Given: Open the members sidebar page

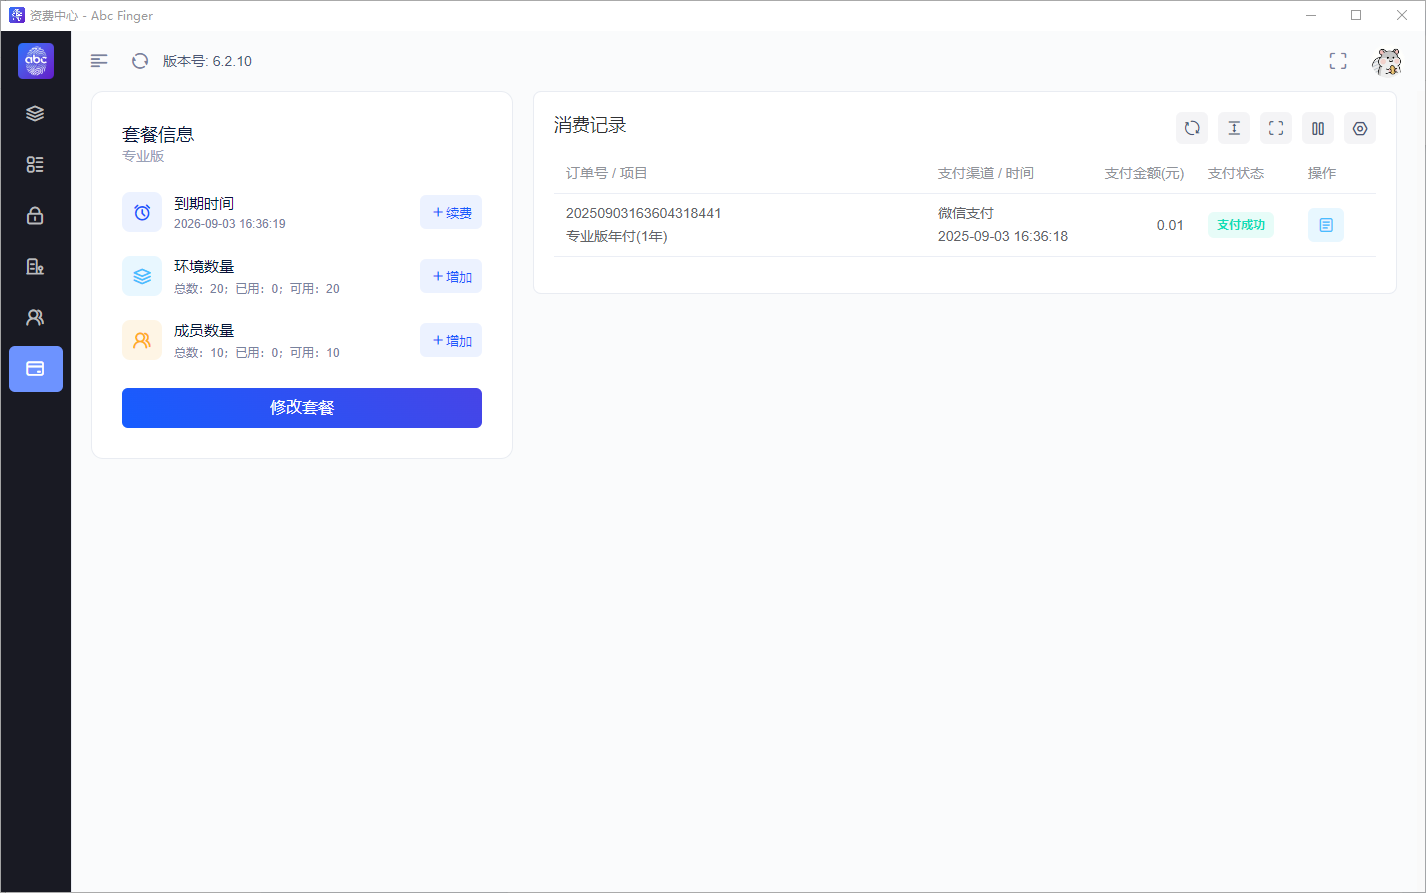Looking at the screenshot, I should [35, 317].
